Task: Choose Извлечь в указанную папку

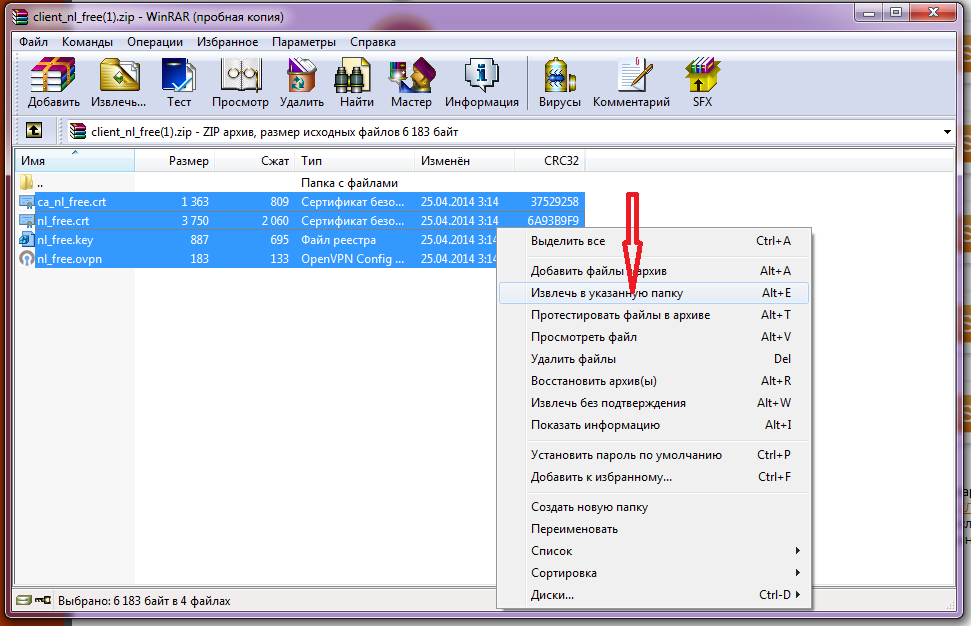Action: coord(654,293)
